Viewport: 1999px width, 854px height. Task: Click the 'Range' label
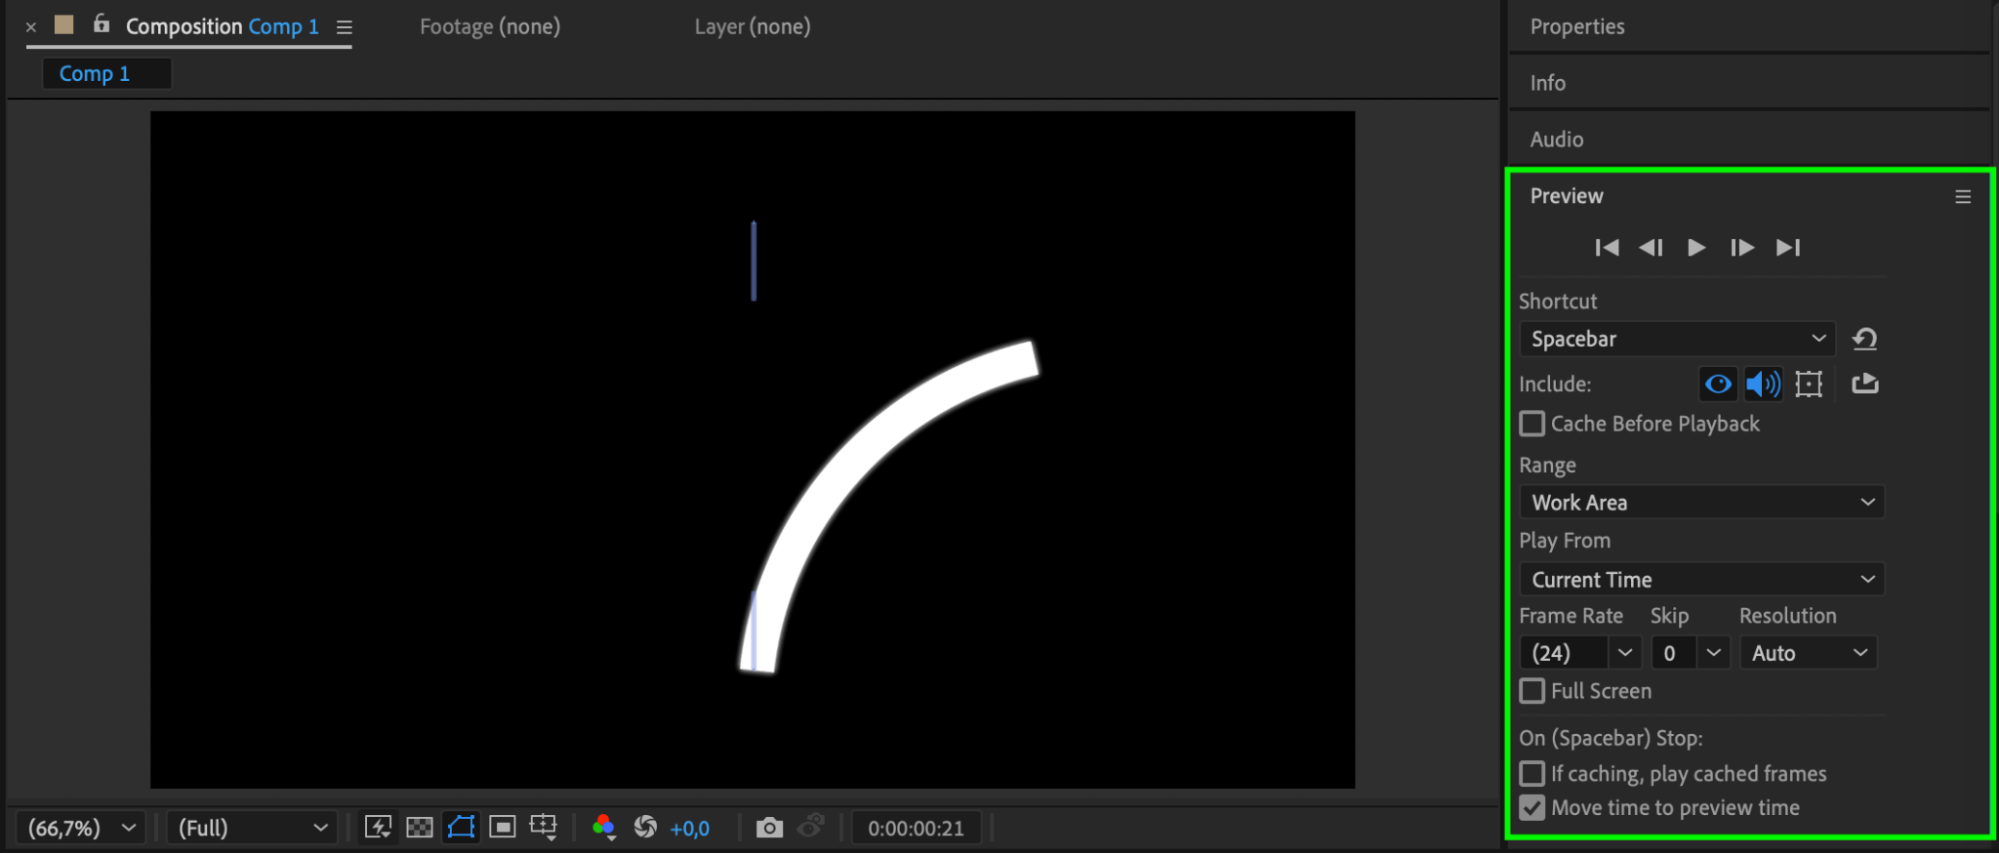pos(1548,465)
